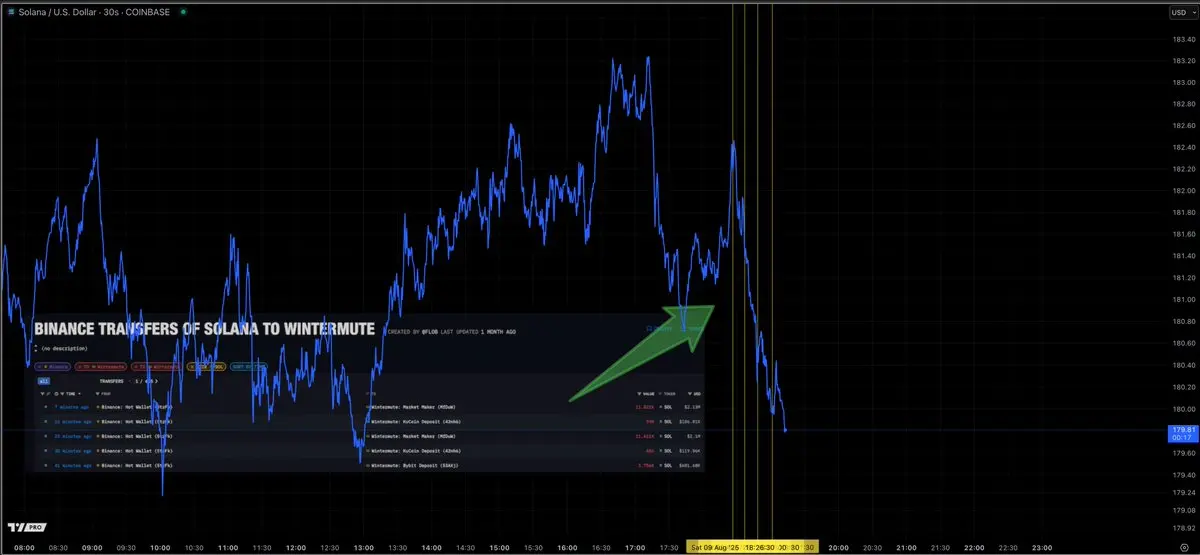
Task: Open the @FLOB creator link
Action: pos(431,330)
